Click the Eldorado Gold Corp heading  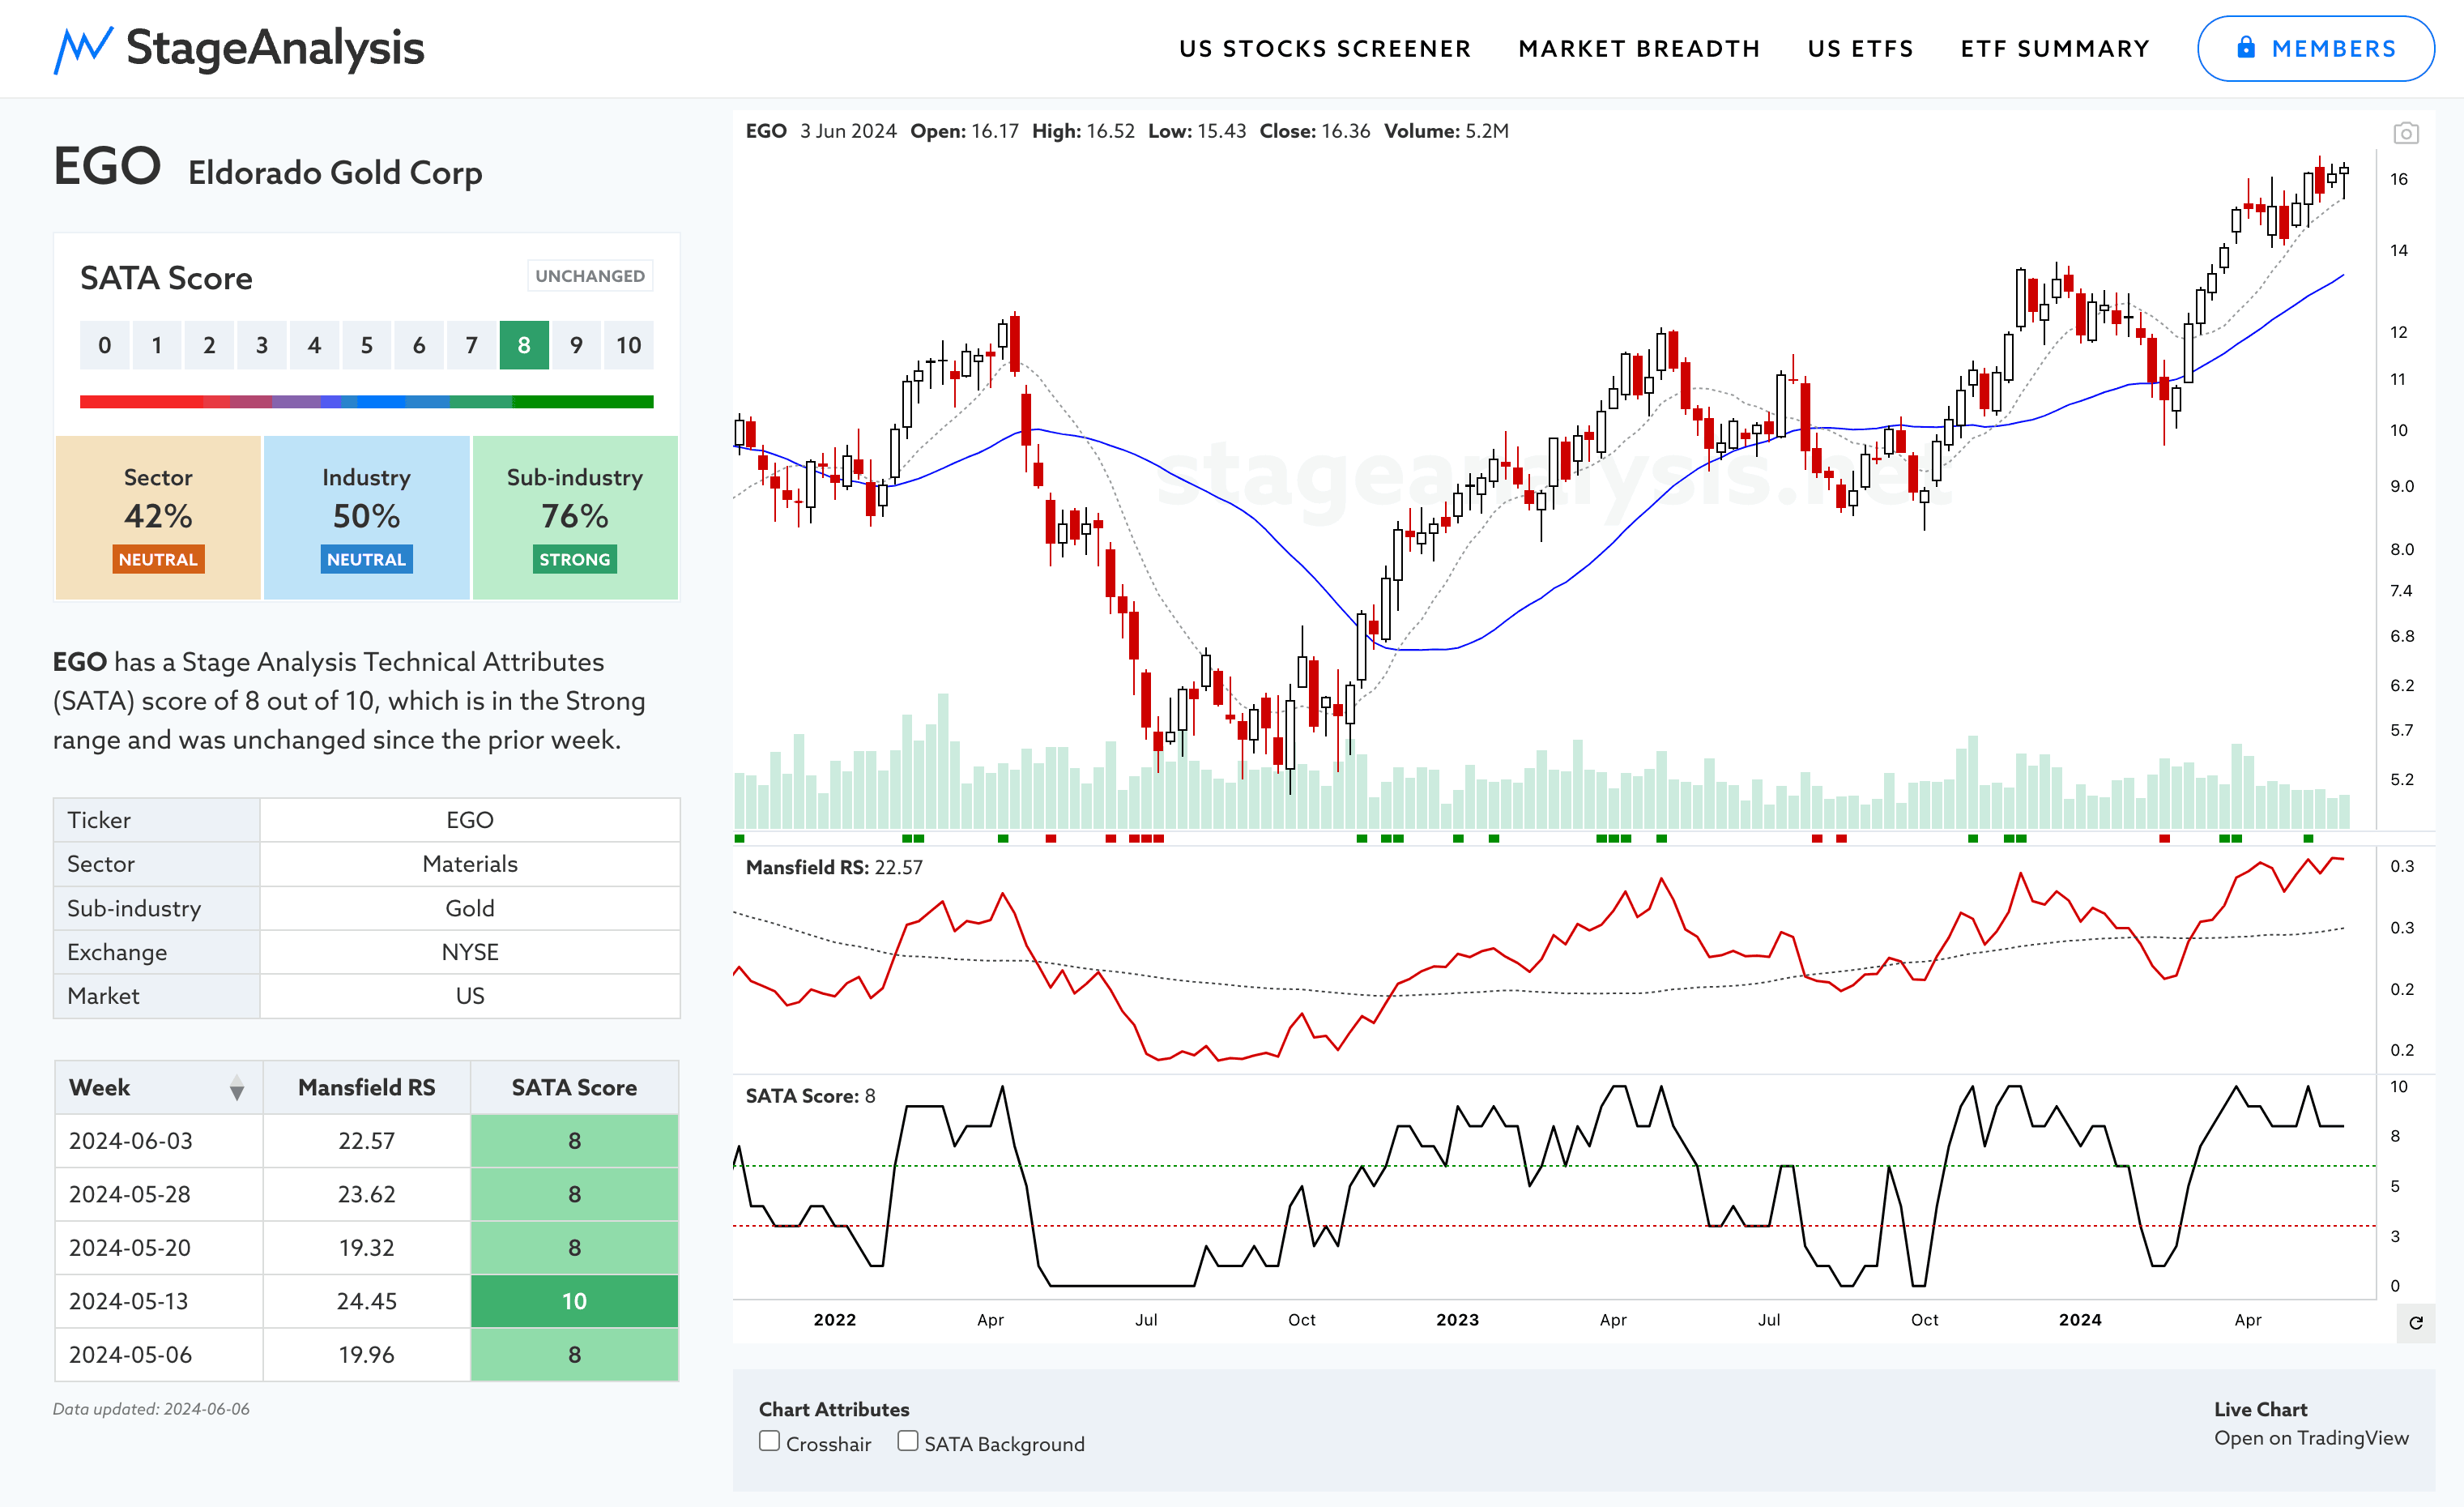coord(335,173)
